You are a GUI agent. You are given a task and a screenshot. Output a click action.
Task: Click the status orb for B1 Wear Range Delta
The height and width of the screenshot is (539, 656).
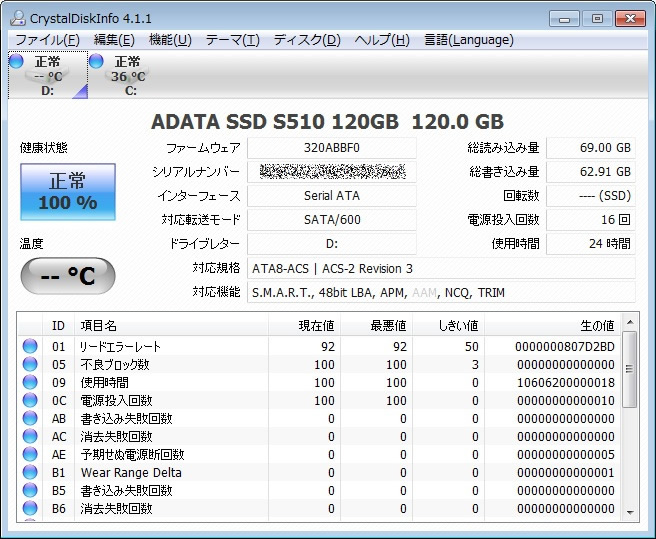30,472
